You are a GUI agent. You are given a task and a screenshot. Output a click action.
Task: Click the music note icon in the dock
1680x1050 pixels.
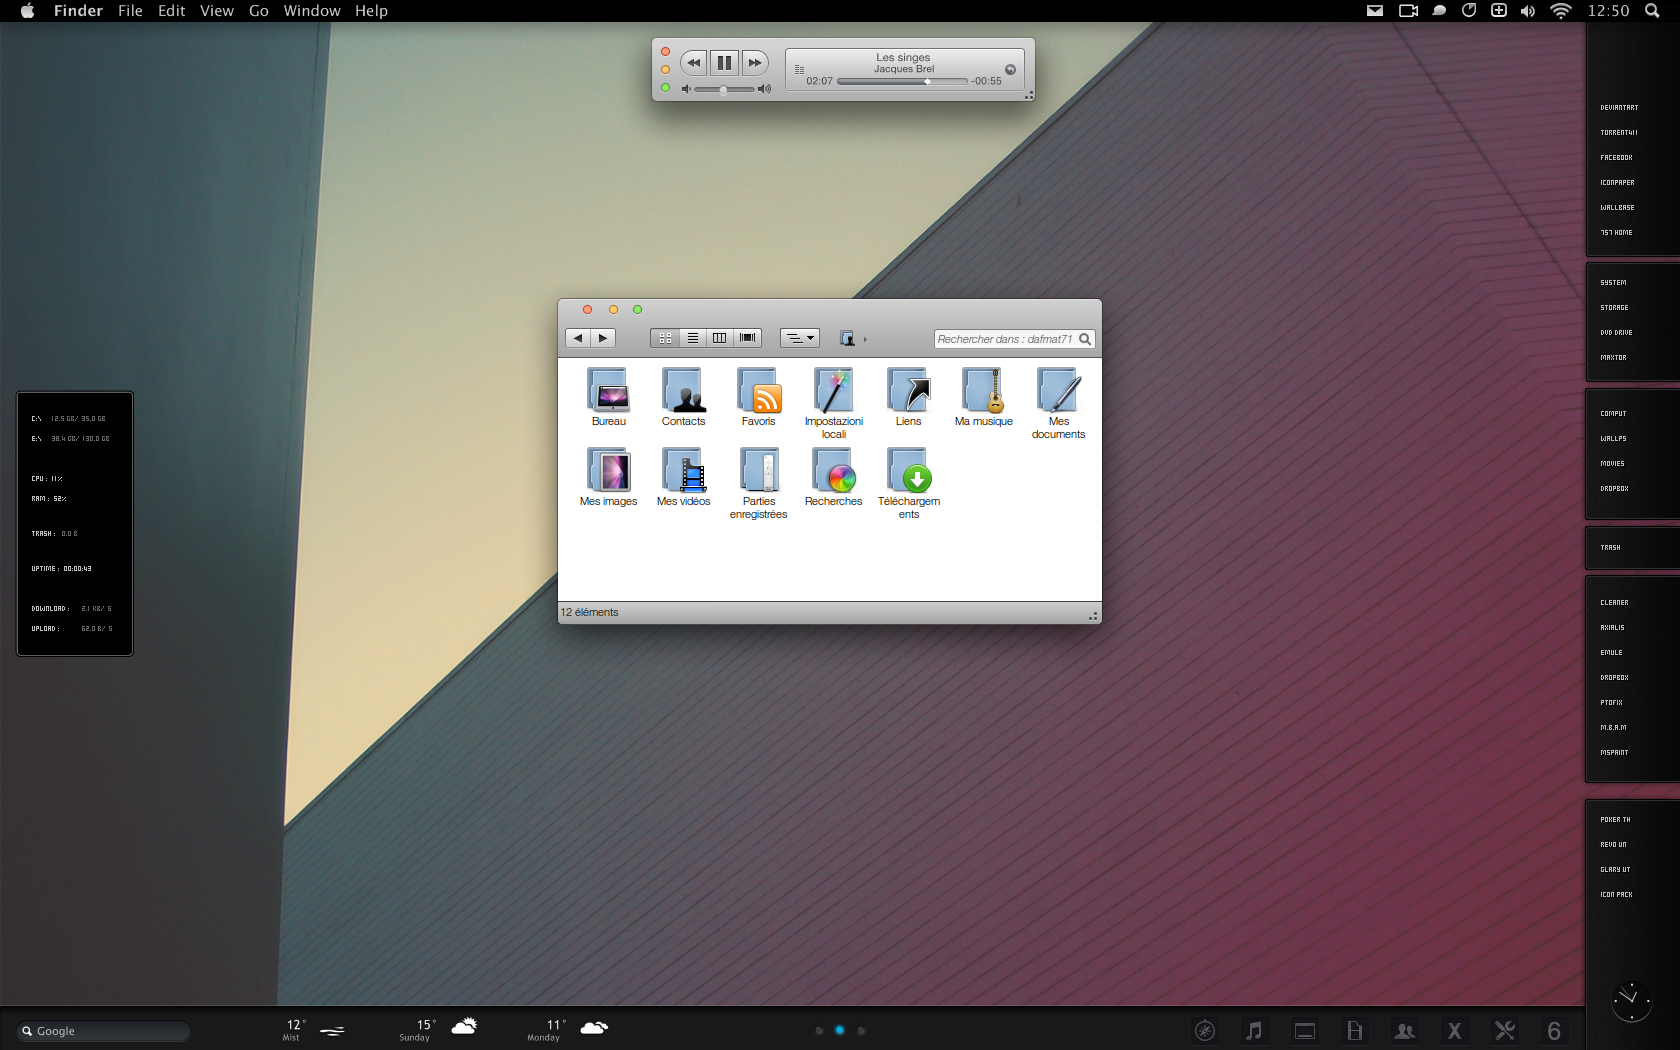click(x=1254, y=1031)
